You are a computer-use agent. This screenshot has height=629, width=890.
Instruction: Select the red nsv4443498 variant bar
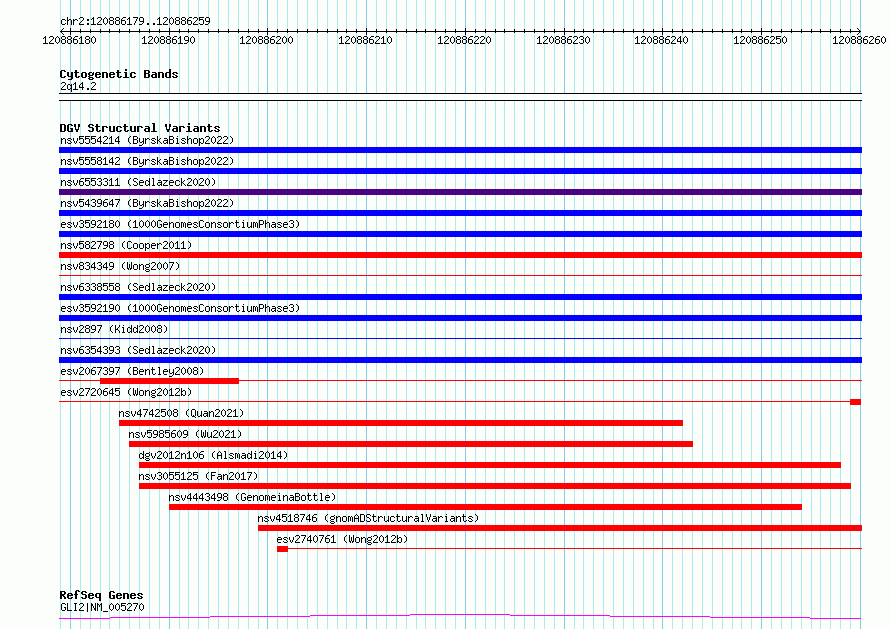point(485,507)
